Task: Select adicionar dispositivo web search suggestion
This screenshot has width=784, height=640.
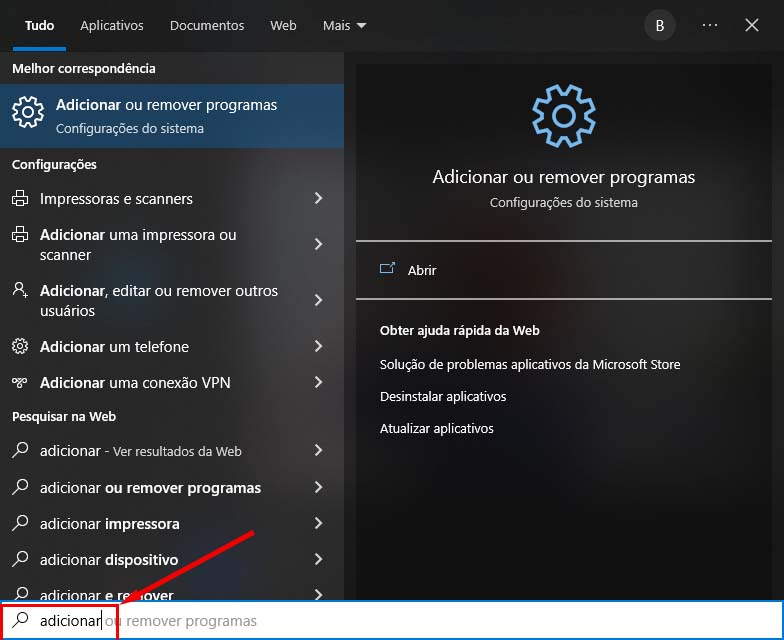Action: pyautogui.click(x=109, y=559)
